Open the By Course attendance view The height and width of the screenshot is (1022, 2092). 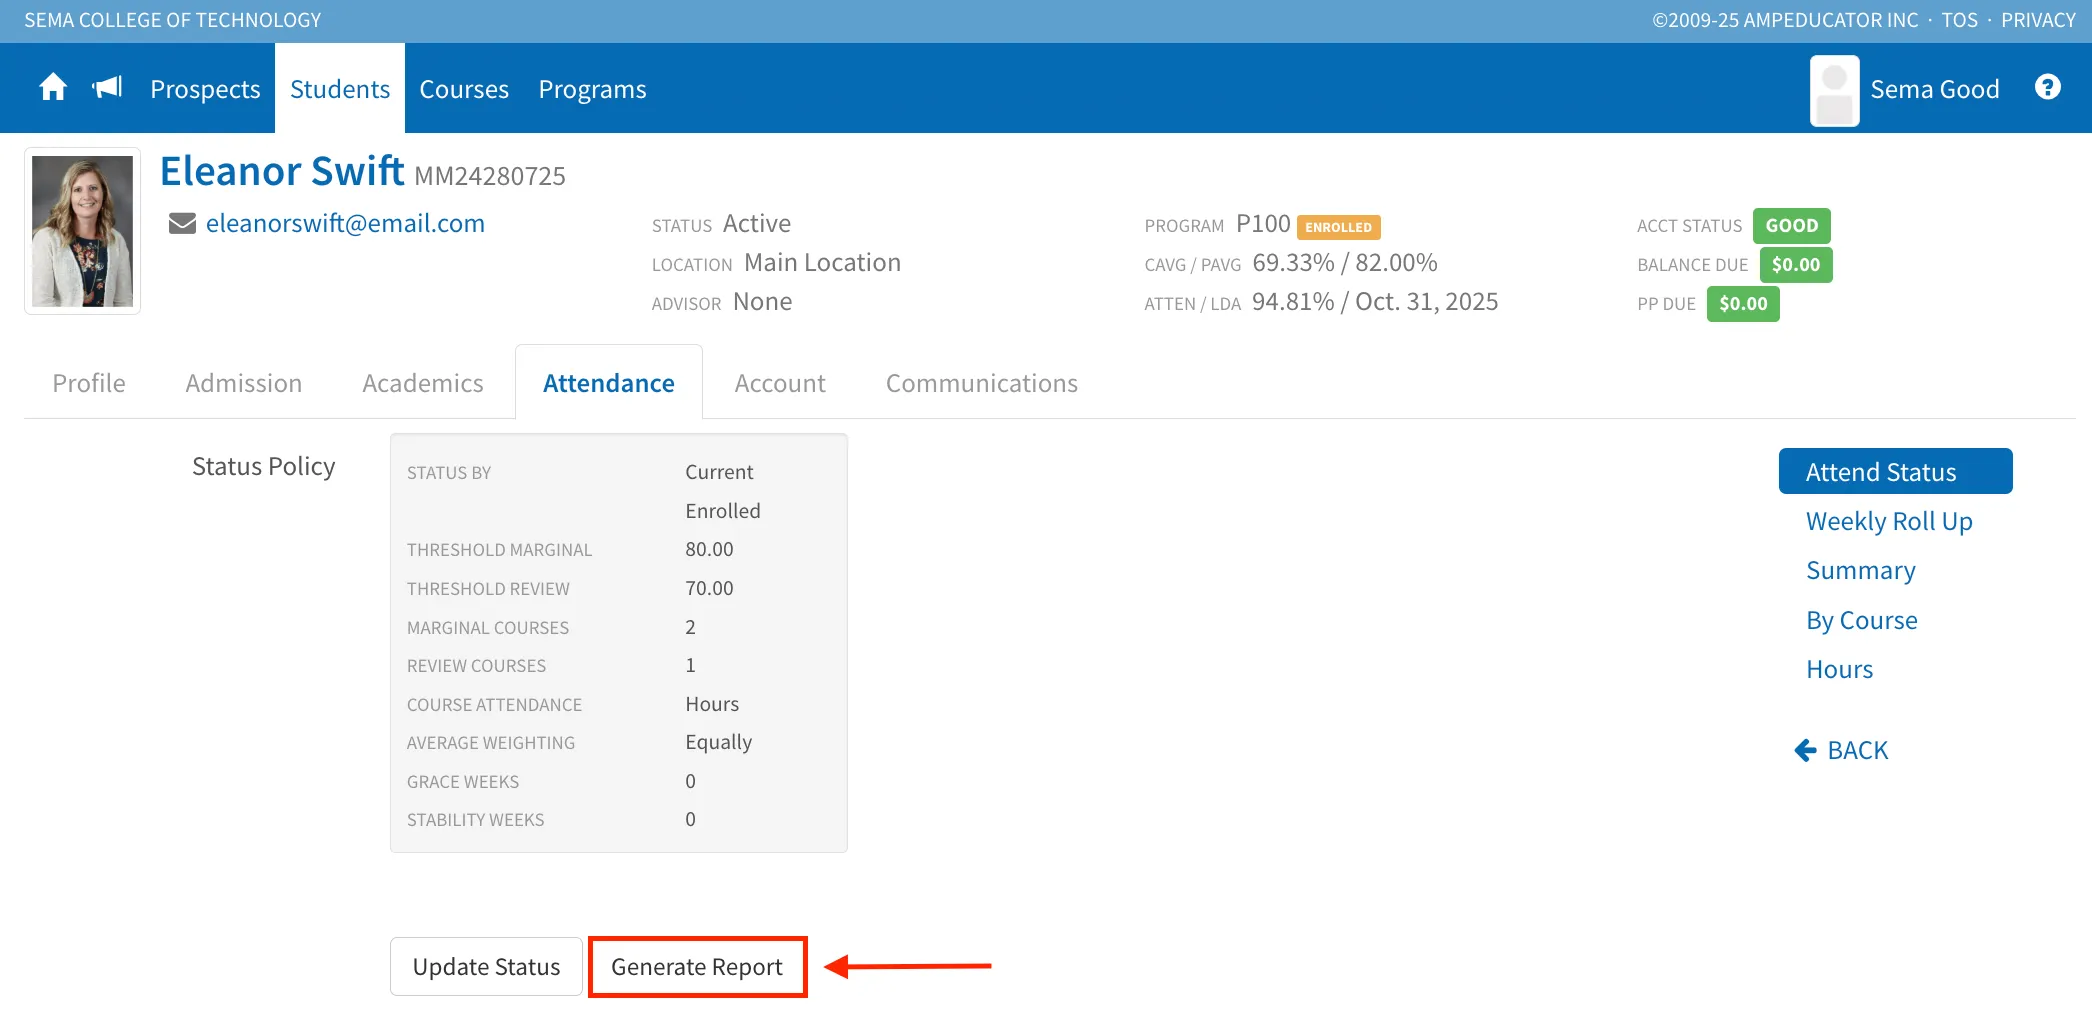(x=1862, y=620)
